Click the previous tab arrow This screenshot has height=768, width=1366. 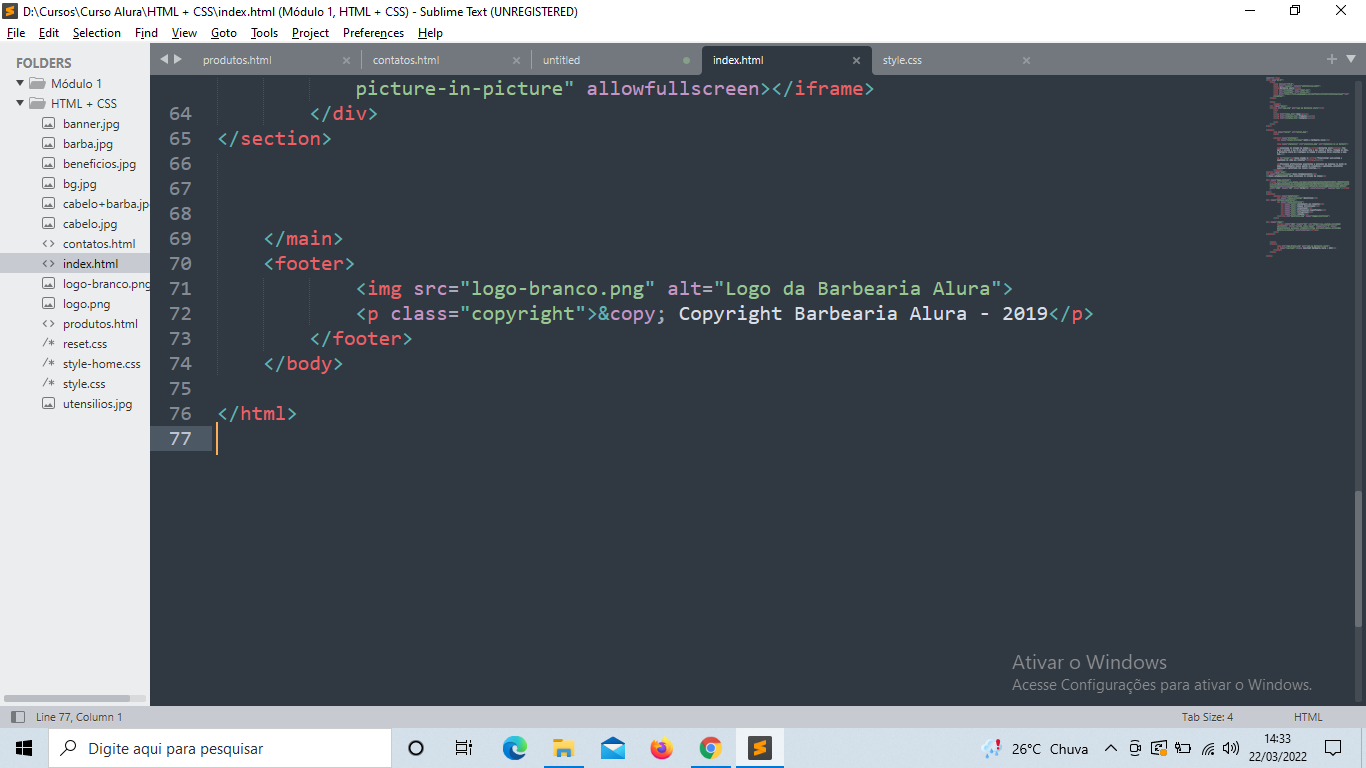pyautogui.click(x=164, y=59)
